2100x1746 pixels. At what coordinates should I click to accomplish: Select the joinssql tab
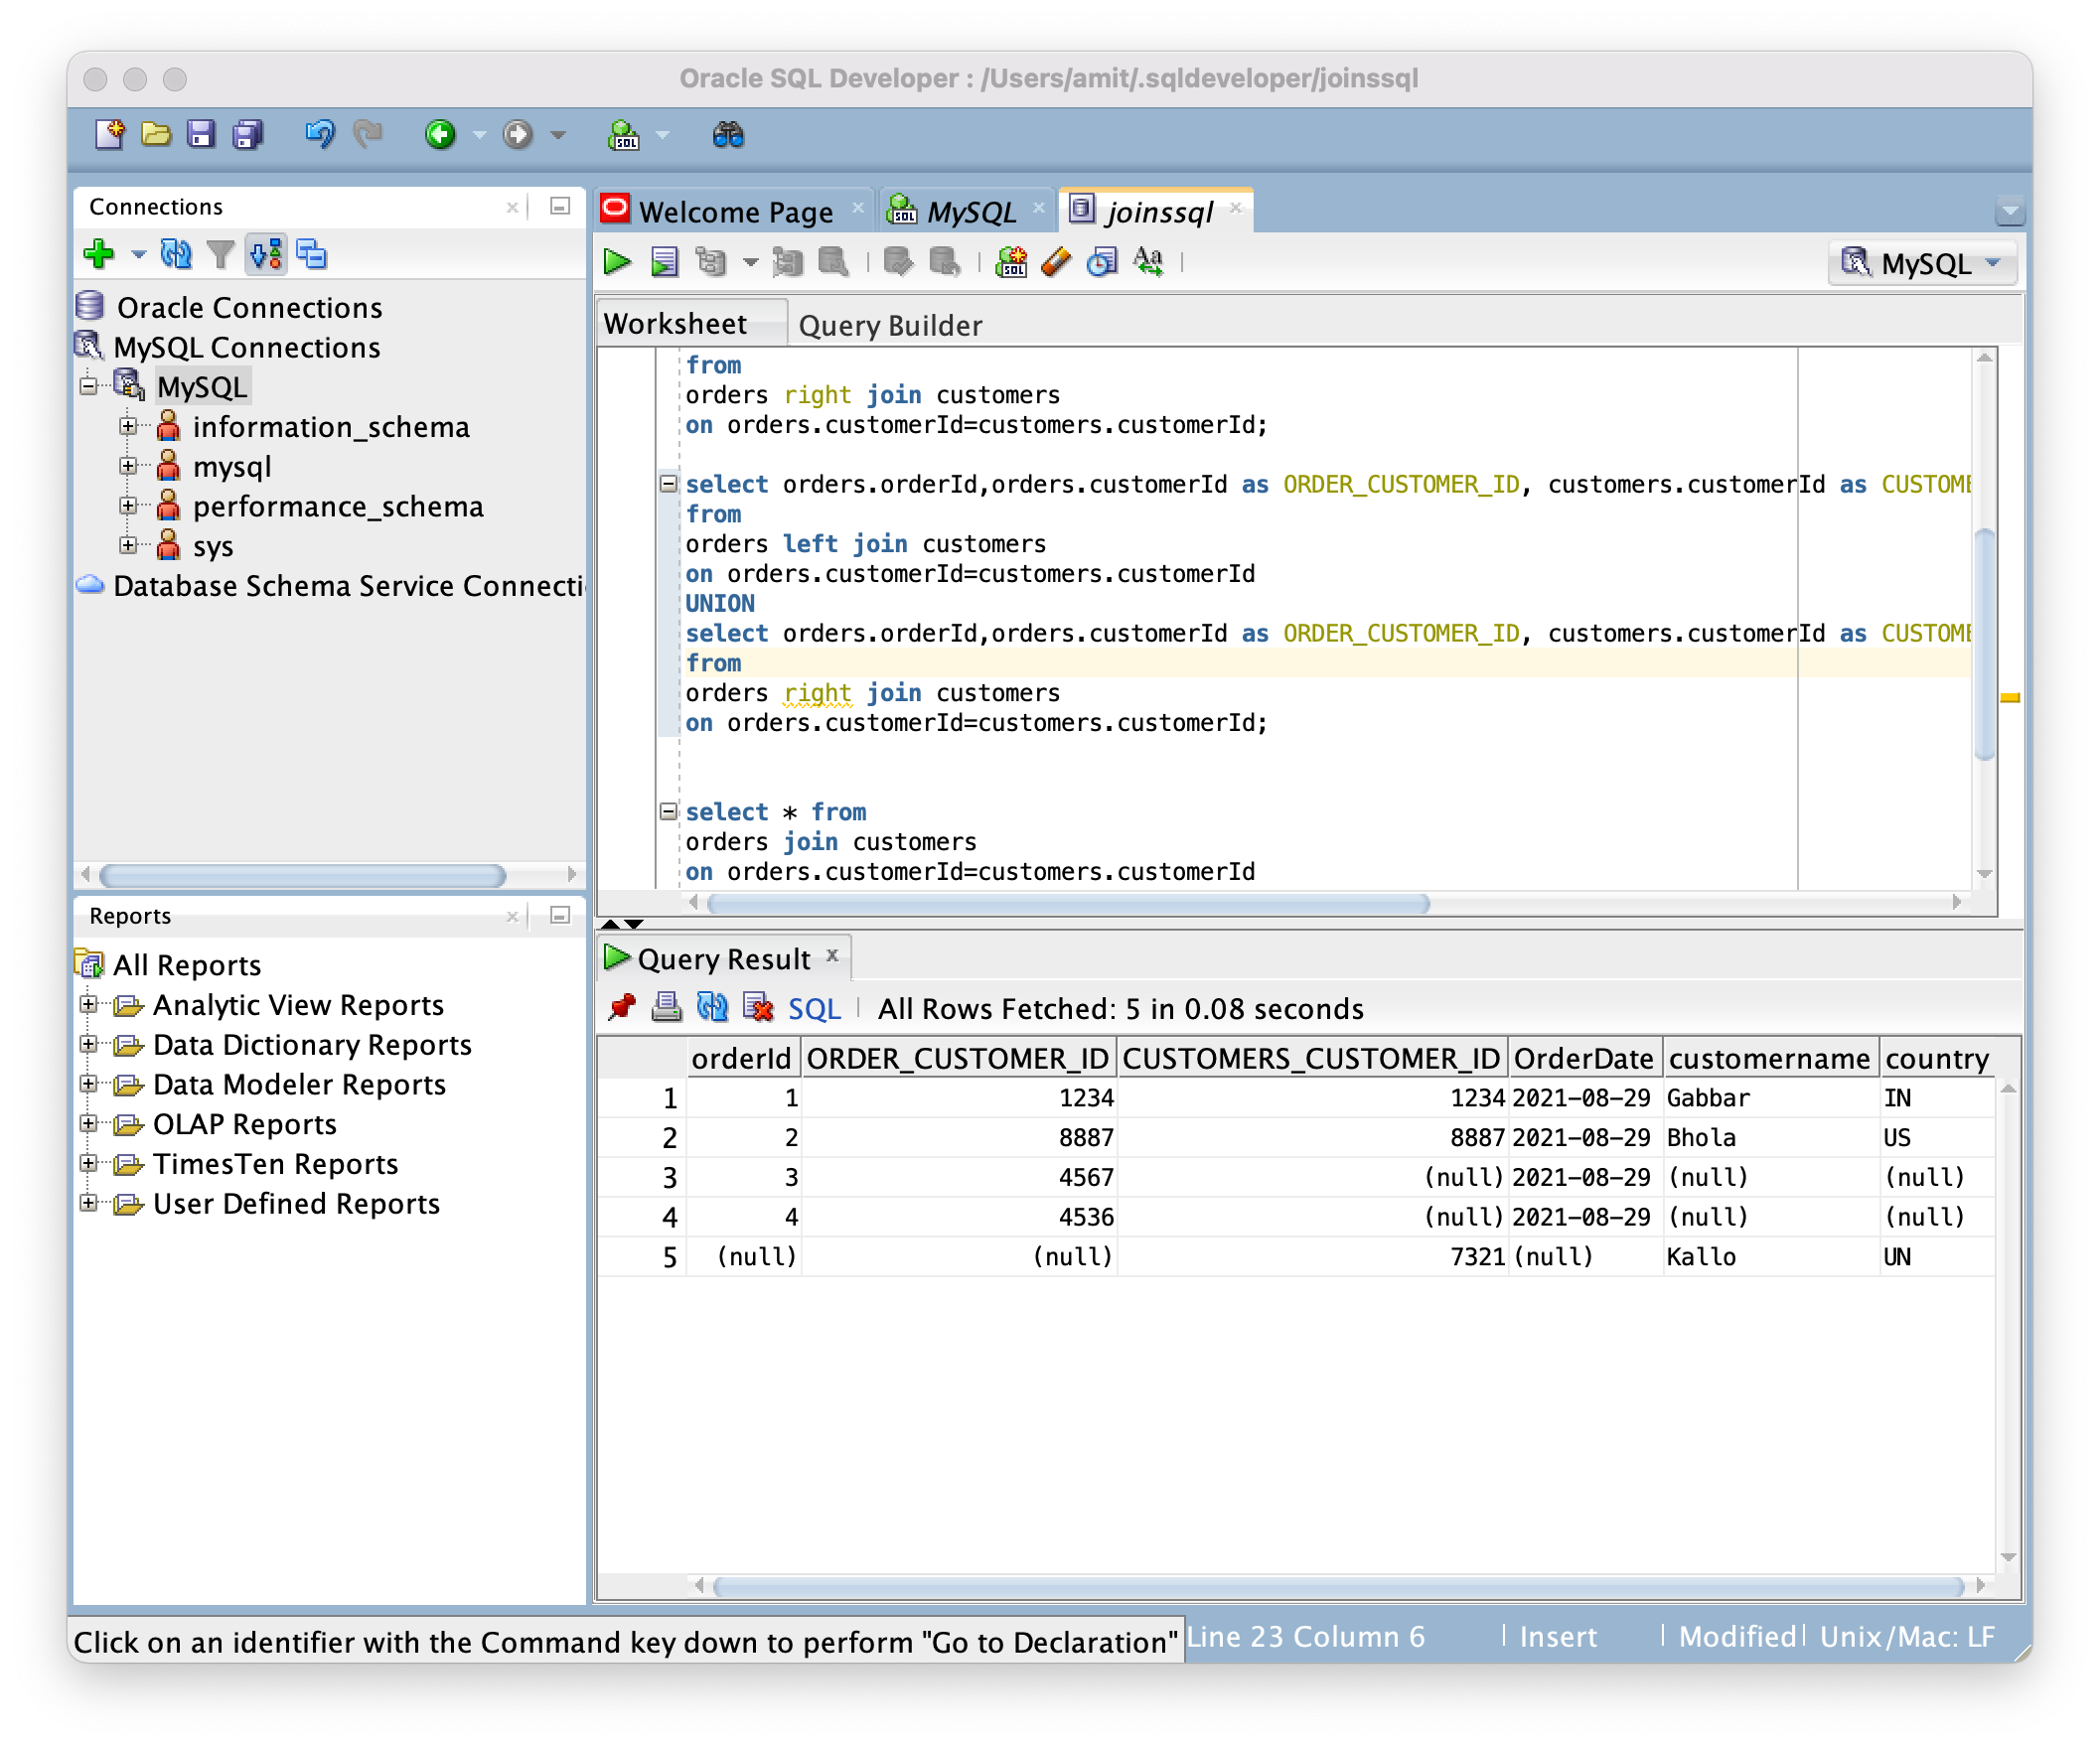pyautogui.click(x=1157, y=212)
